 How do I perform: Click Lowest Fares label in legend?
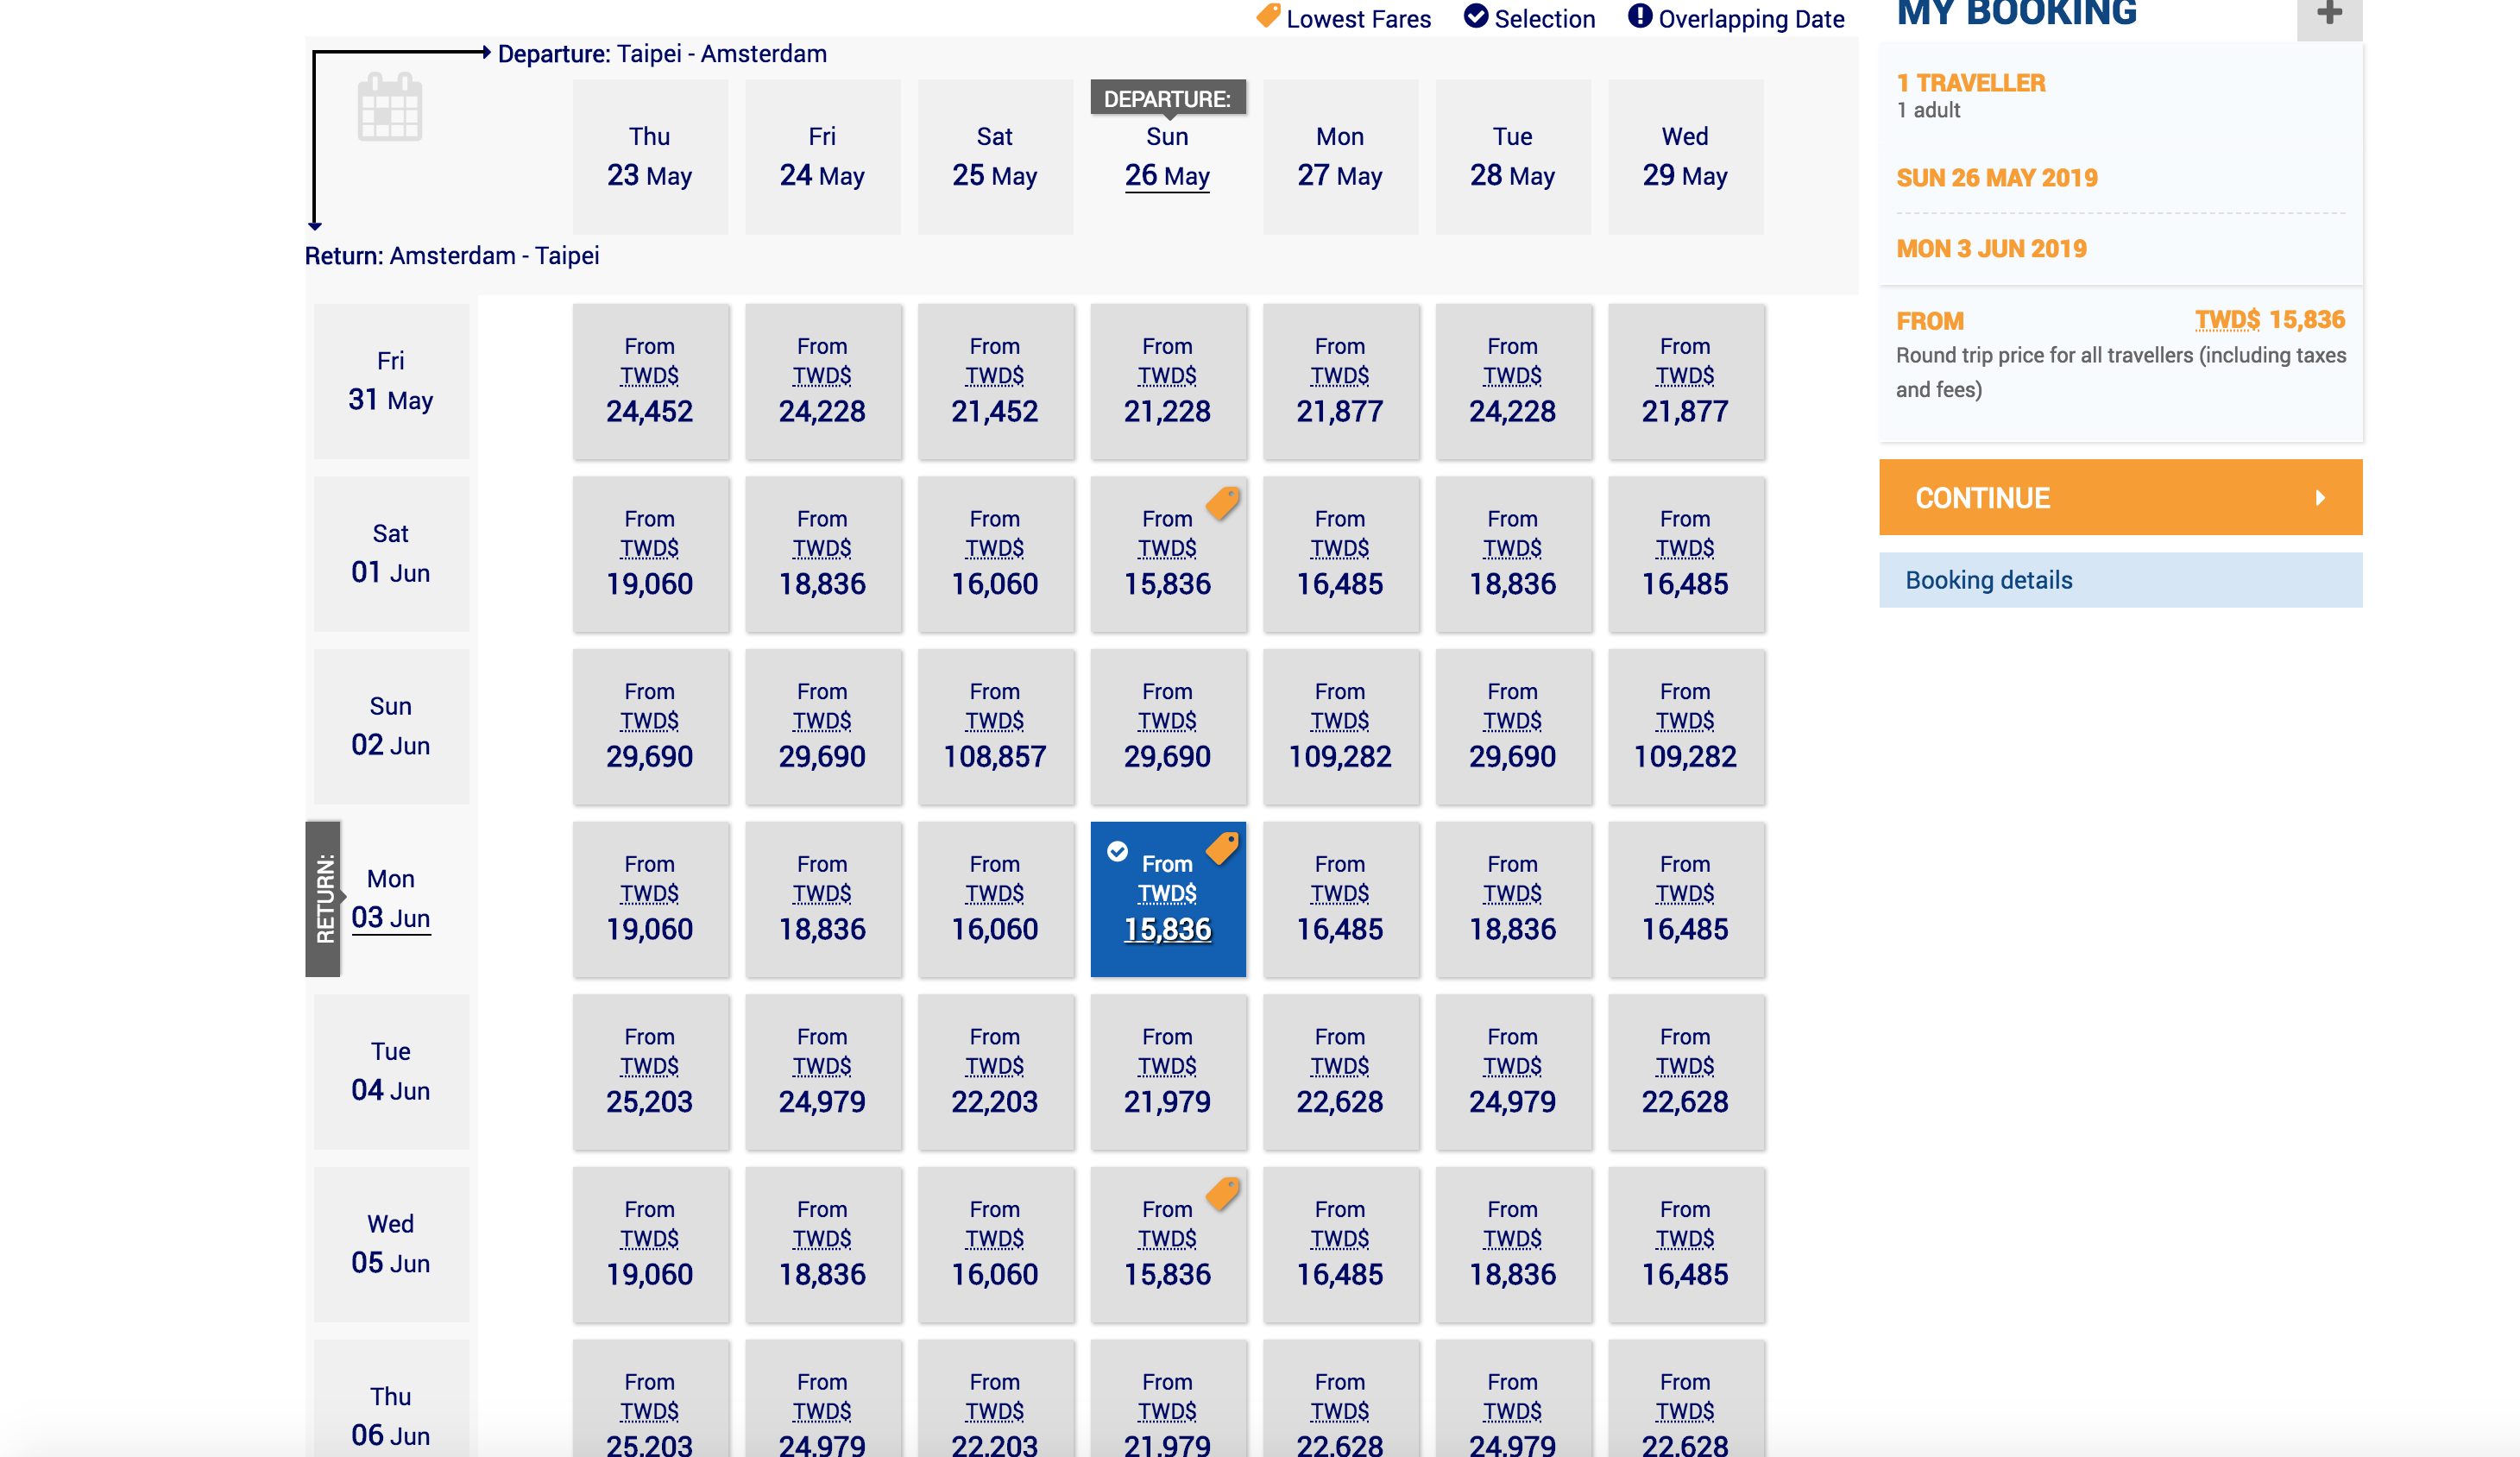(1362, 21)
